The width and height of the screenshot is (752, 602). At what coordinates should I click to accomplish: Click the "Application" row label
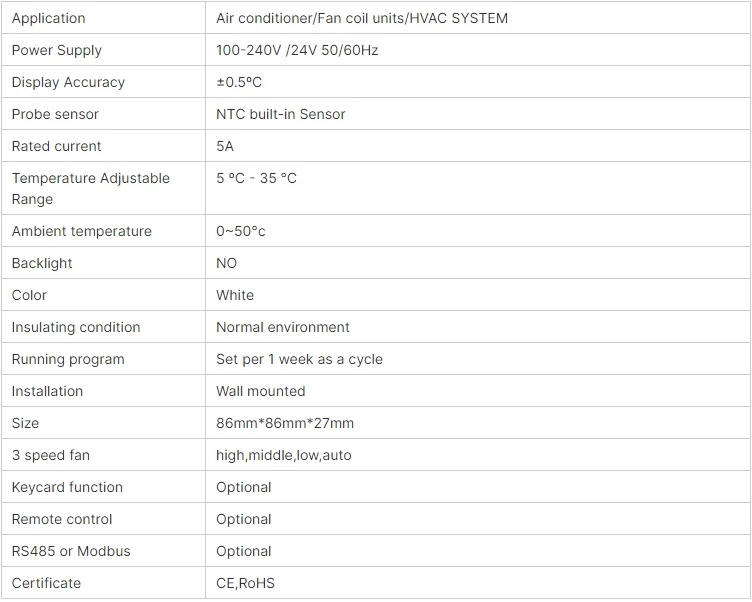coord(48,18)
